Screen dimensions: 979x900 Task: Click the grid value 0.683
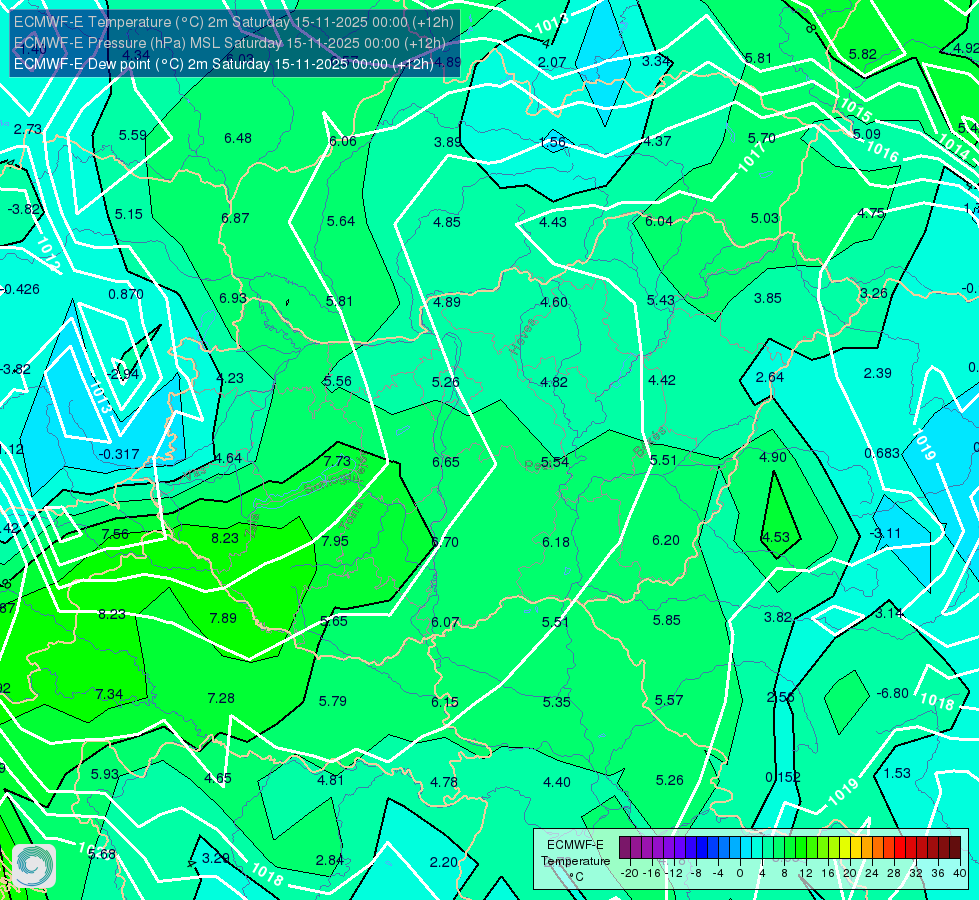coord(882,453)
